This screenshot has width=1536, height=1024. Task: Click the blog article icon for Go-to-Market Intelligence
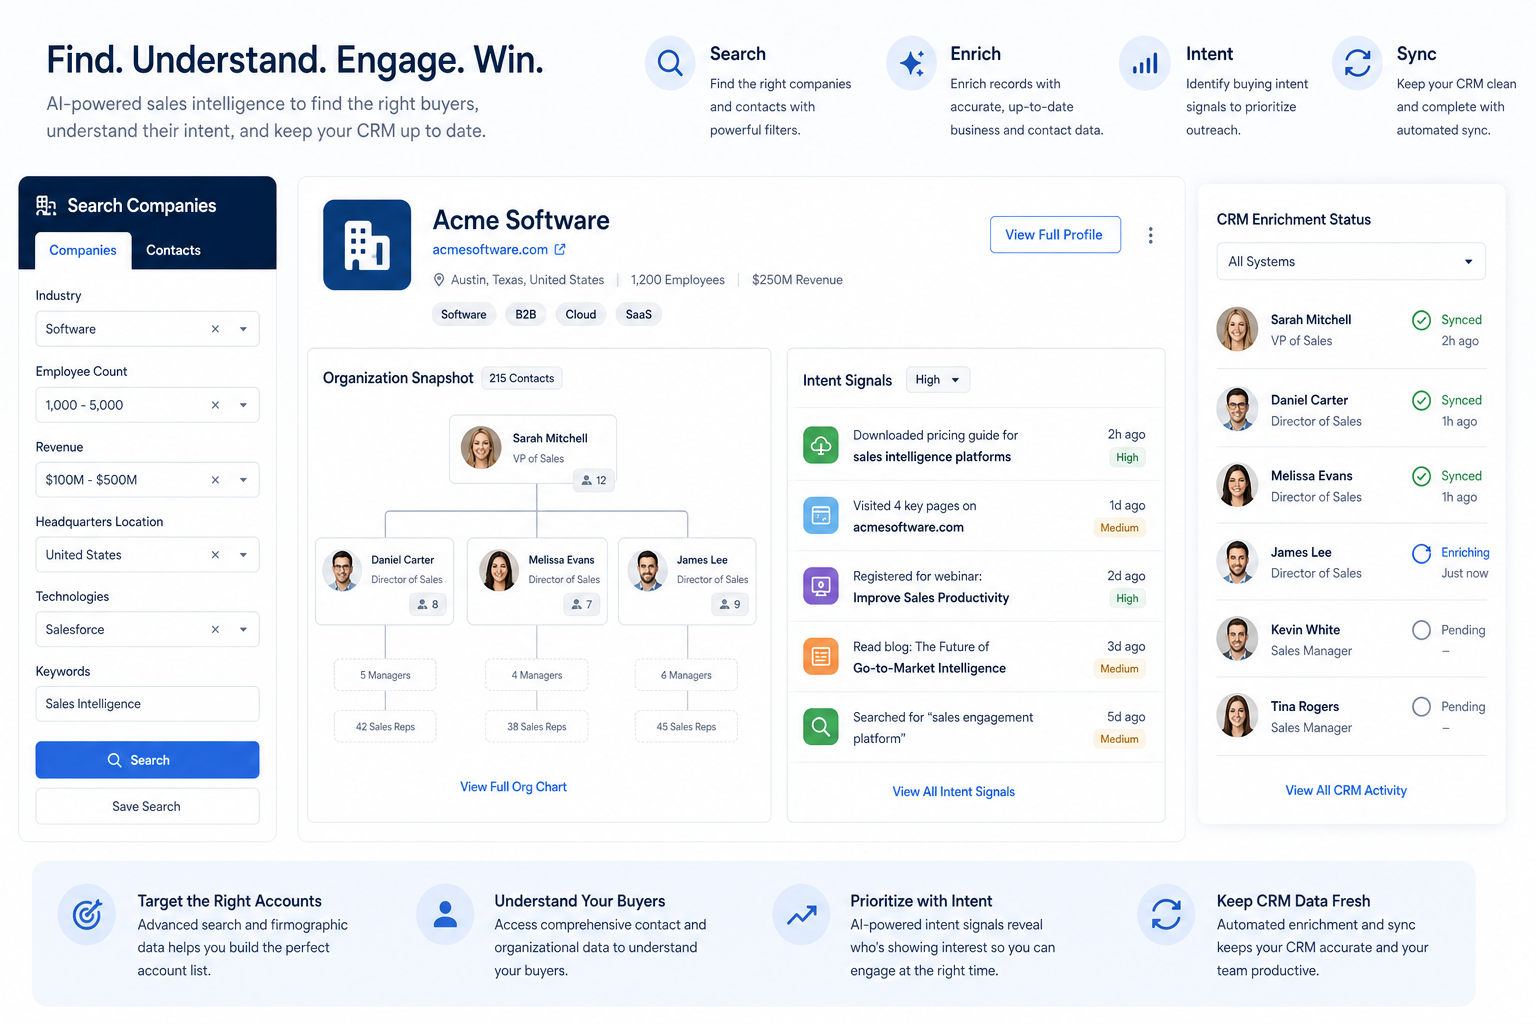[x=821, y=657]
